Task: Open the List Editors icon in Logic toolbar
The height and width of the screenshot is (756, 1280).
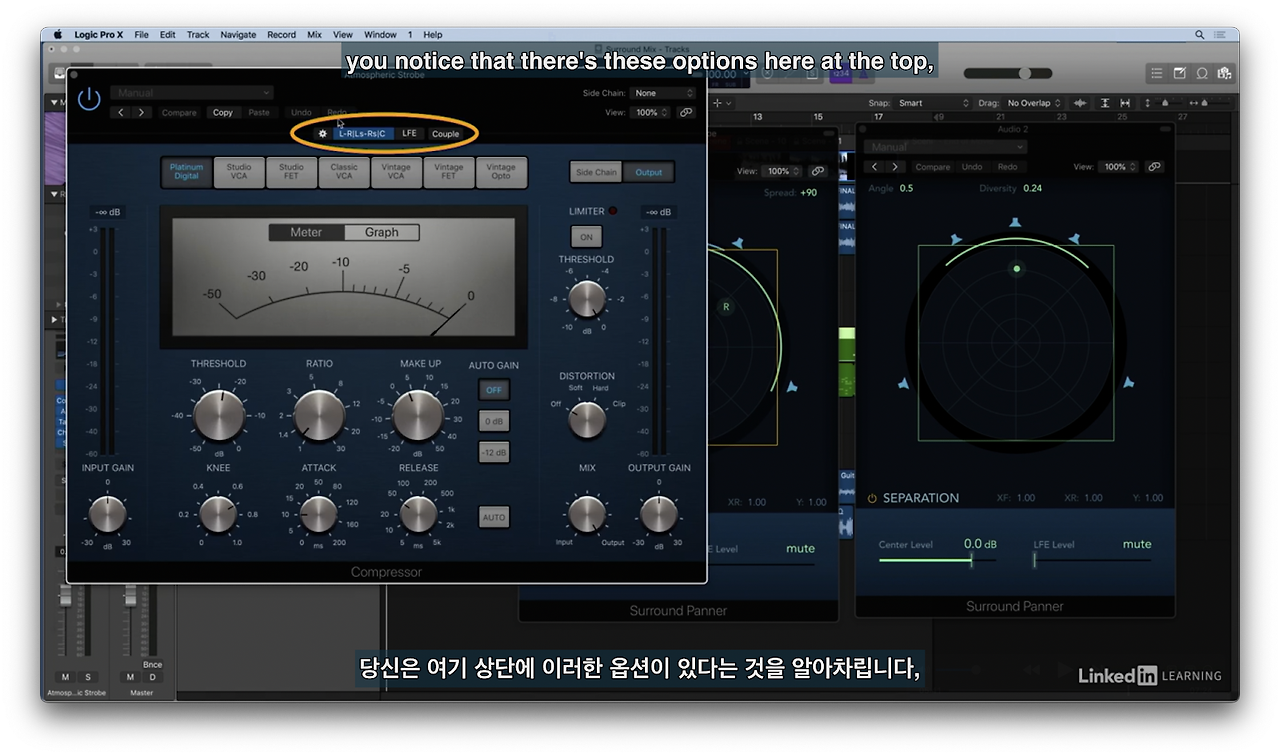Action: tap(1157, 73)
